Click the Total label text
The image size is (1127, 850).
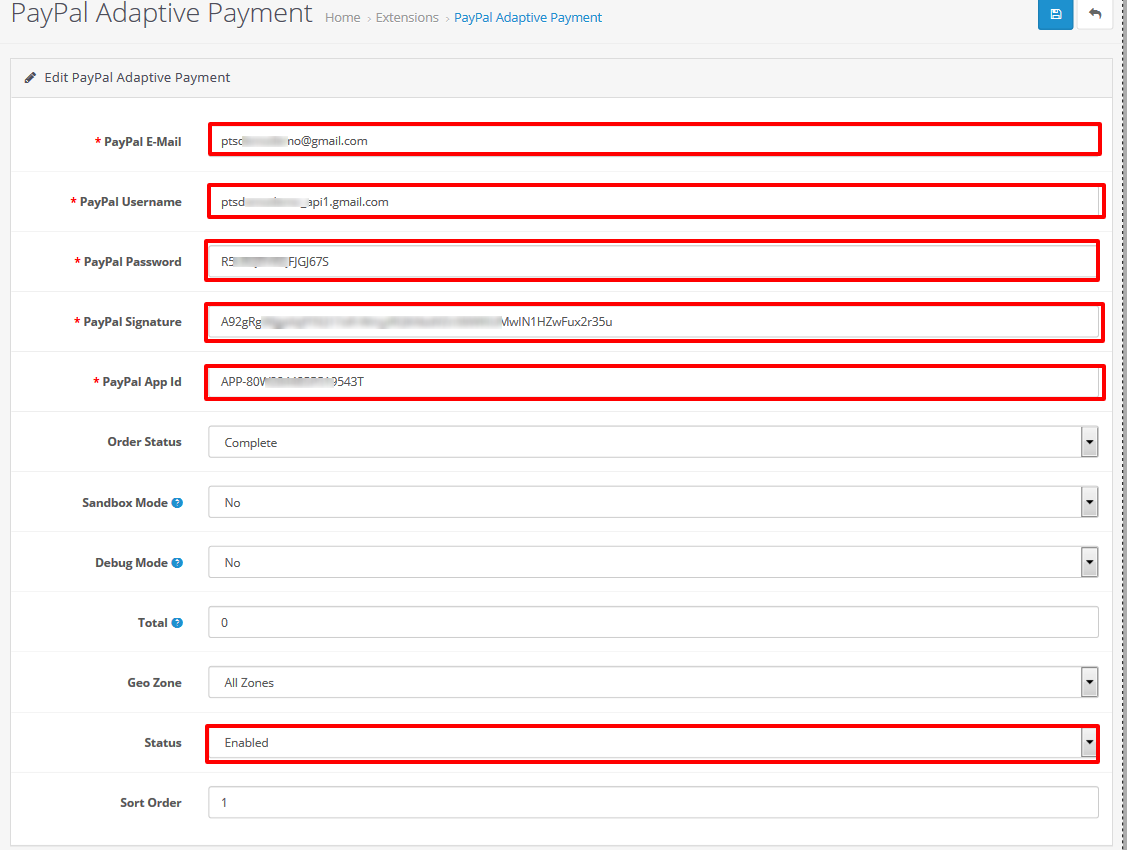[152, 623]
